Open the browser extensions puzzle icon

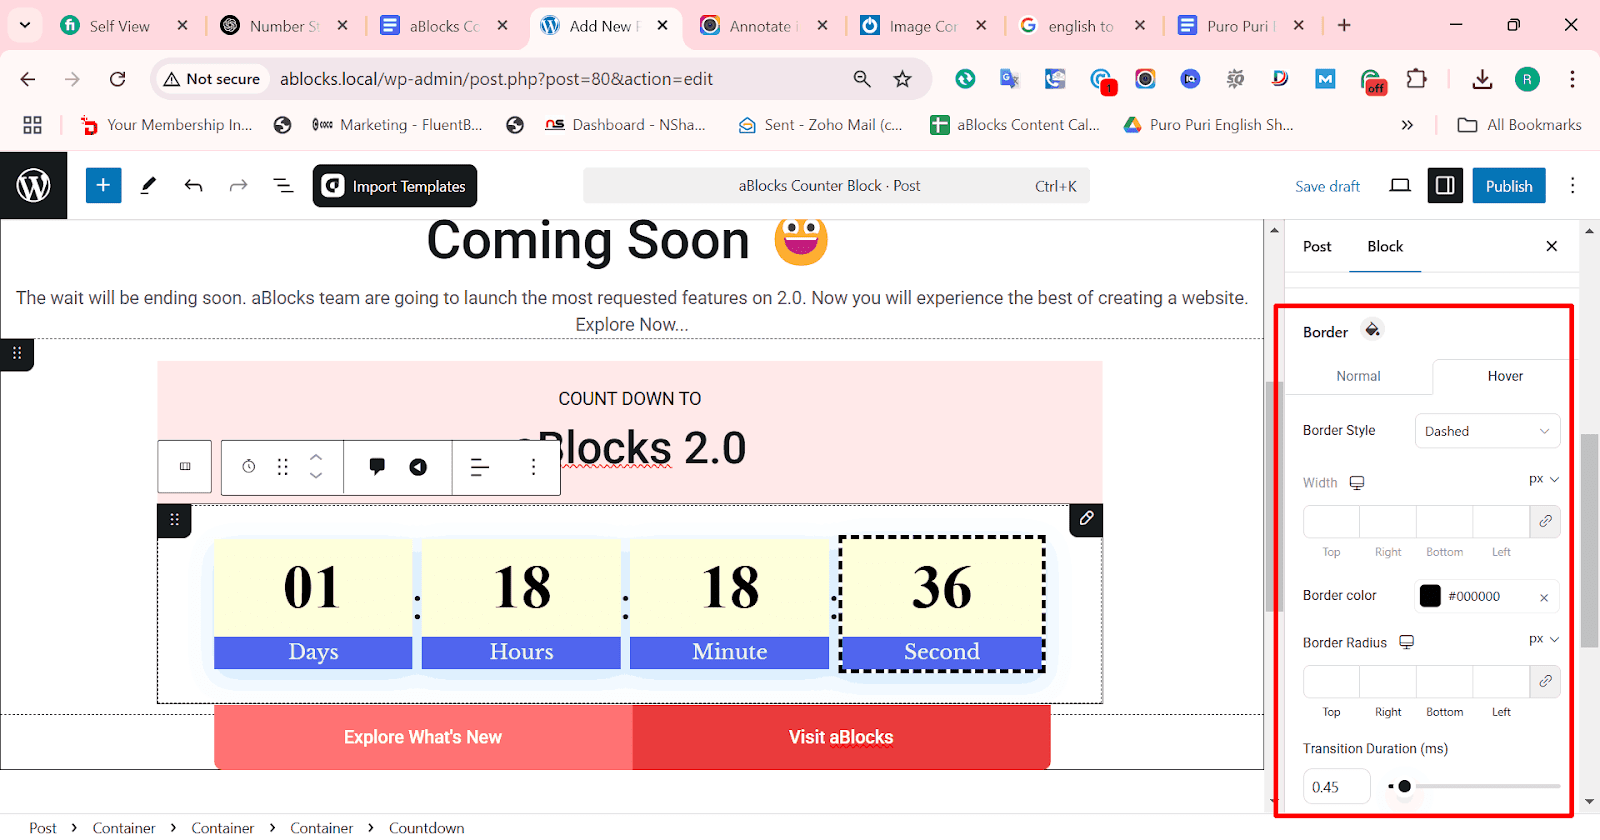pyautogui.click(x=1417, y=79)
